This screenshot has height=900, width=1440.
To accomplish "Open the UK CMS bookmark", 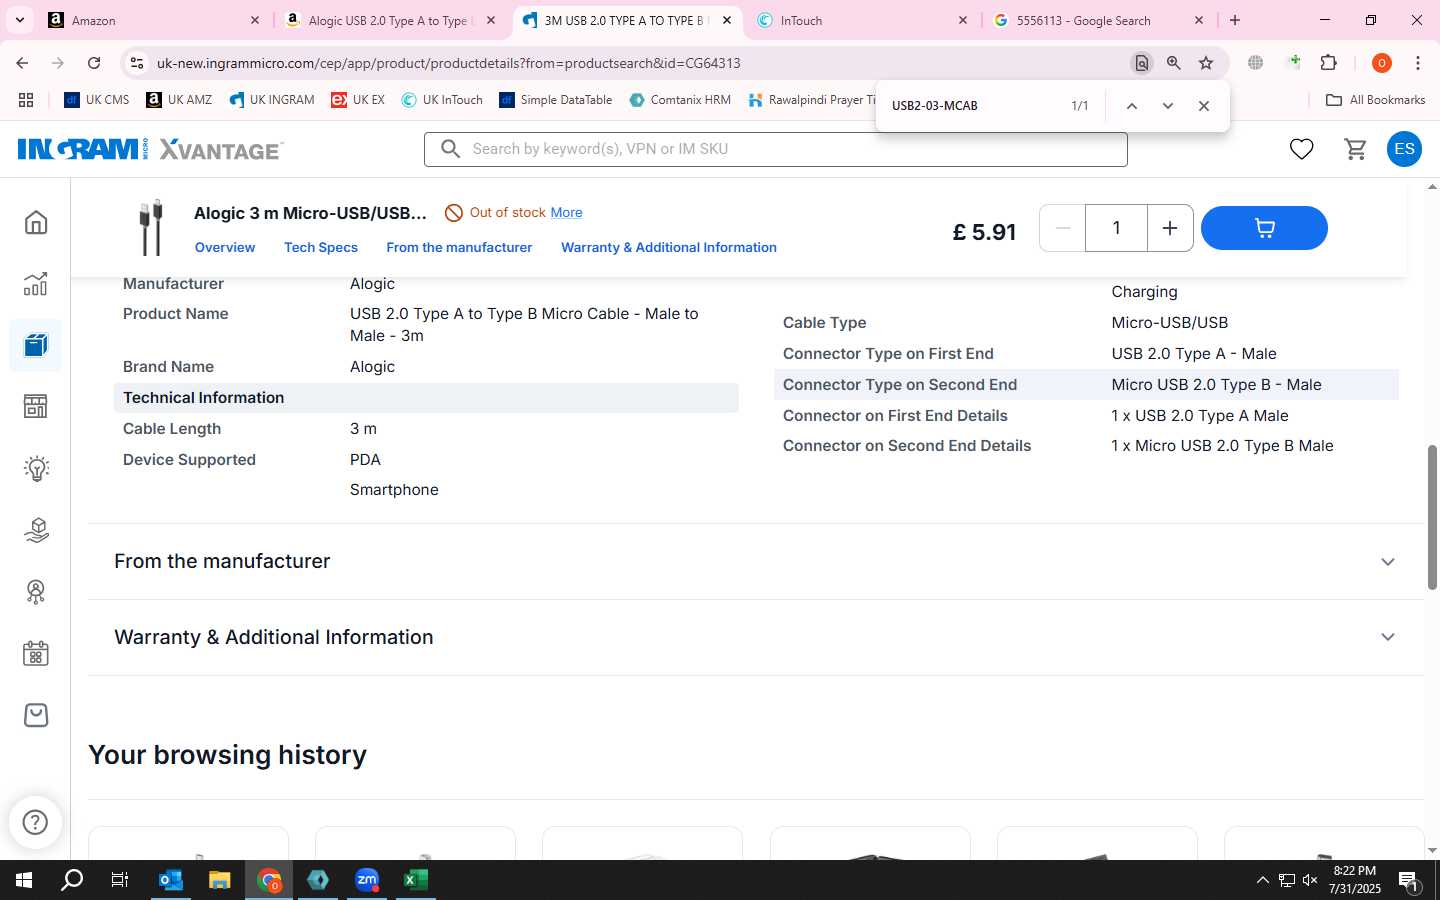I will click(x=97, y=100).
